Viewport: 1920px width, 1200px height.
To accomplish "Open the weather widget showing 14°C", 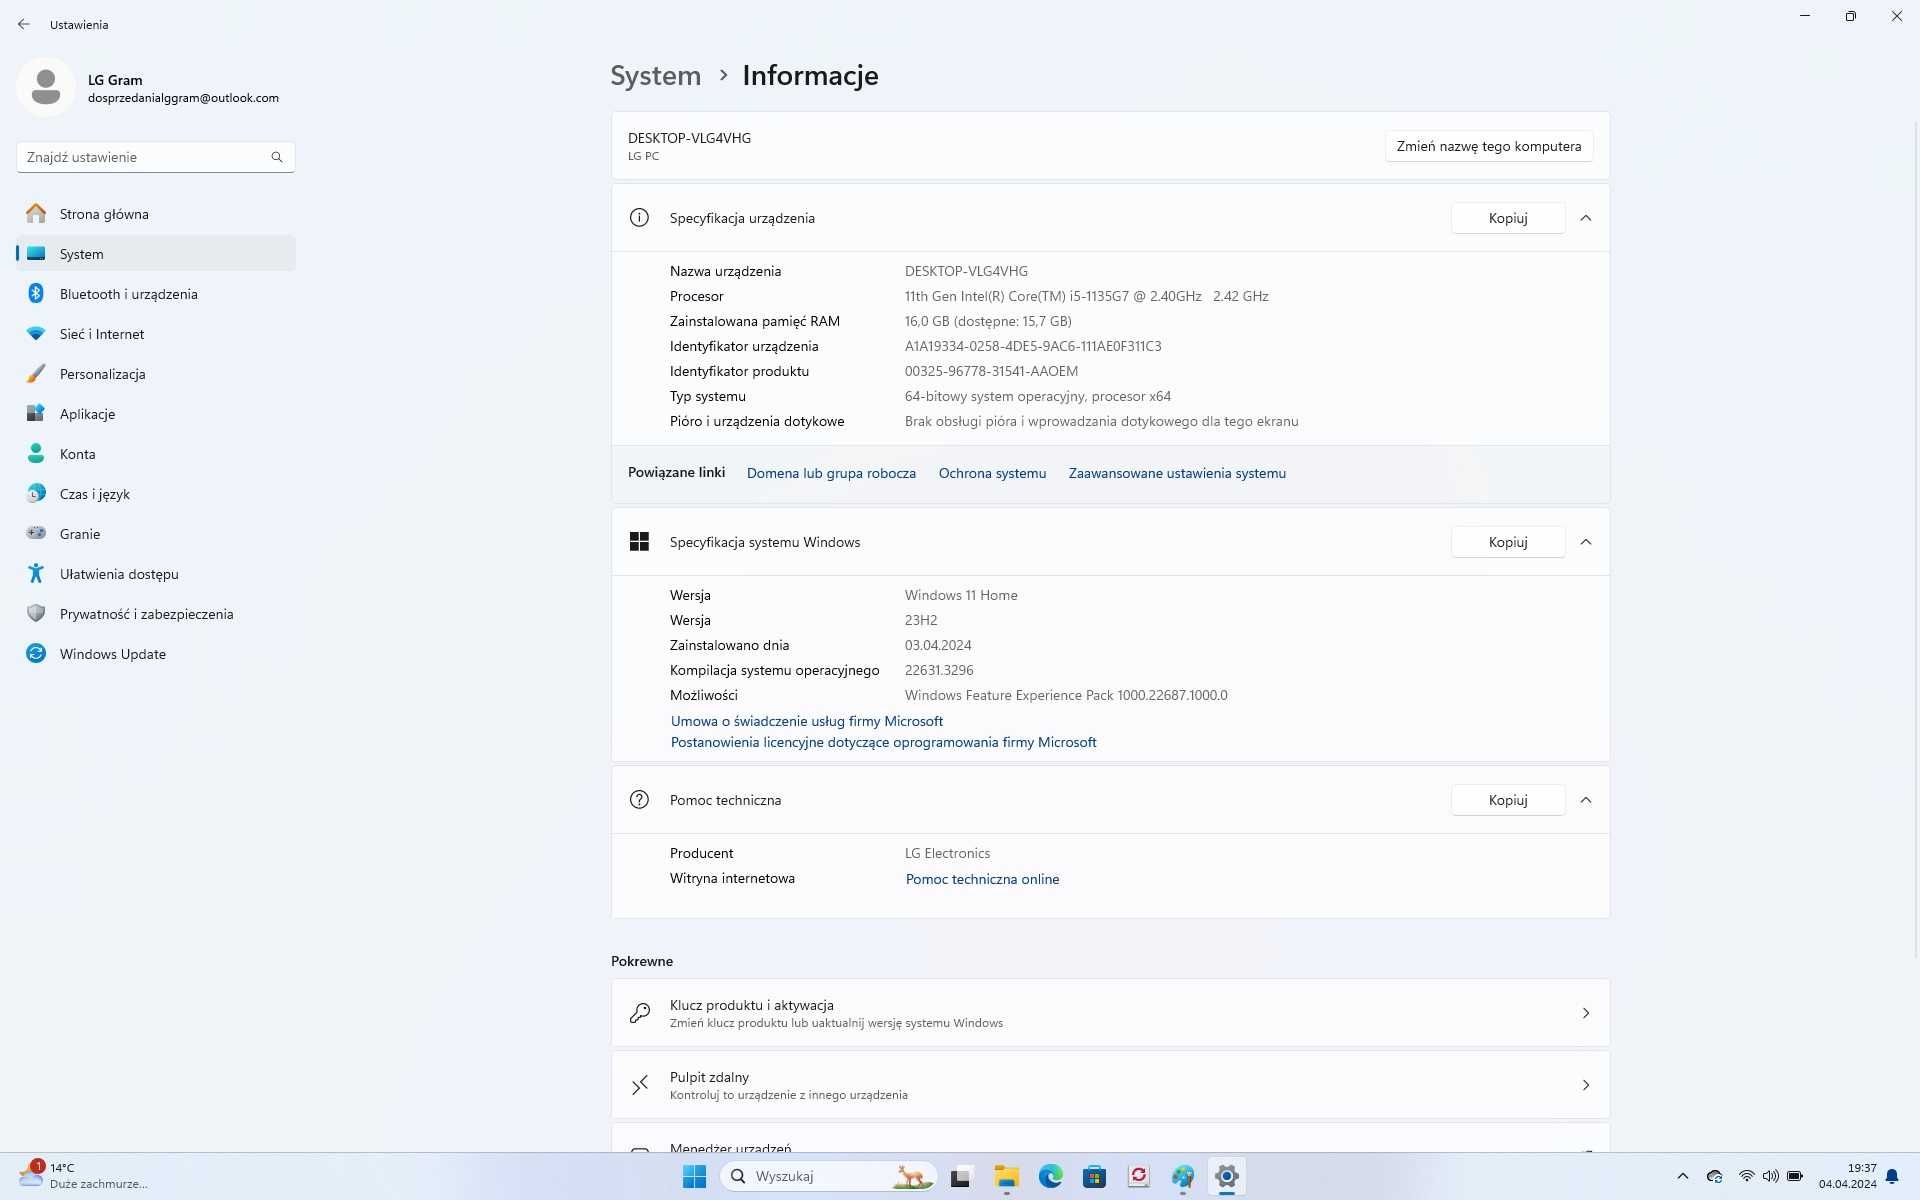I will [84, 1176].
